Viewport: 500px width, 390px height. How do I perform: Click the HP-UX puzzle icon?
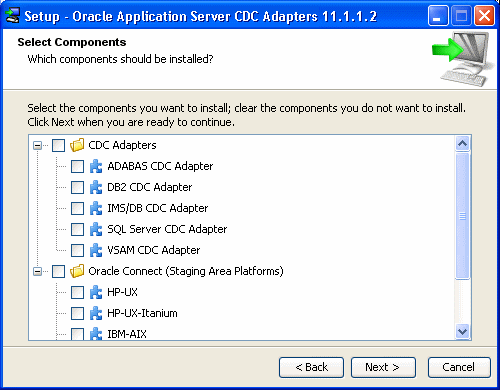(96, 292)
